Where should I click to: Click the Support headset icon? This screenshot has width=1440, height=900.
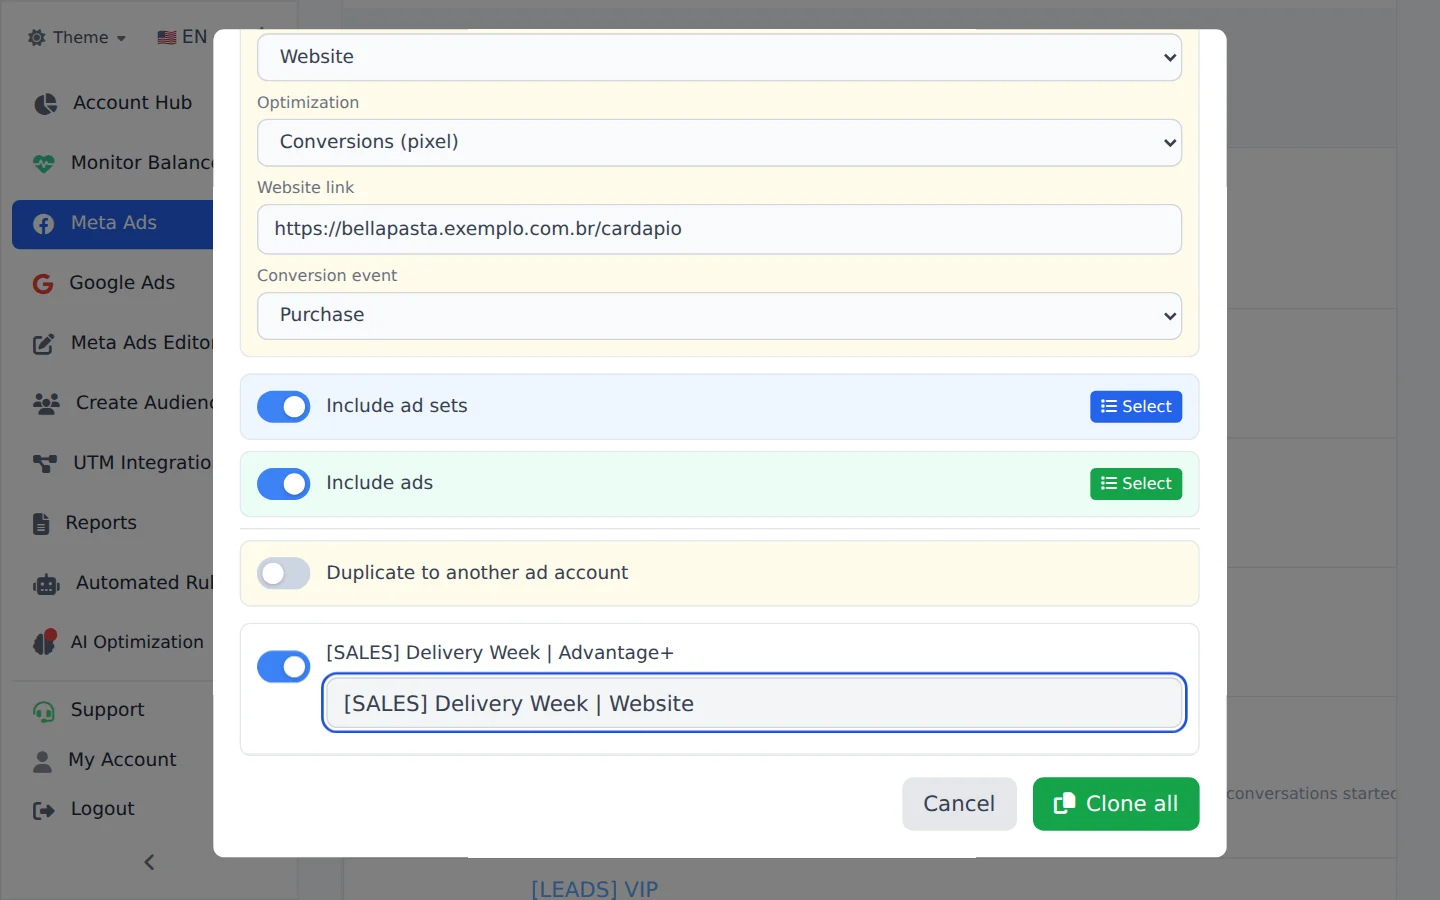pyautogui.click(x=44, y=711)
